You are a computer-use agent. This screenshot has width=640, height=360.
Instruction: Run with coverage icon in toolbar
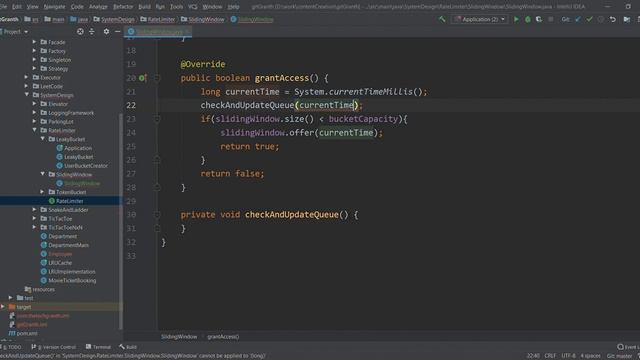pos(539,19)
